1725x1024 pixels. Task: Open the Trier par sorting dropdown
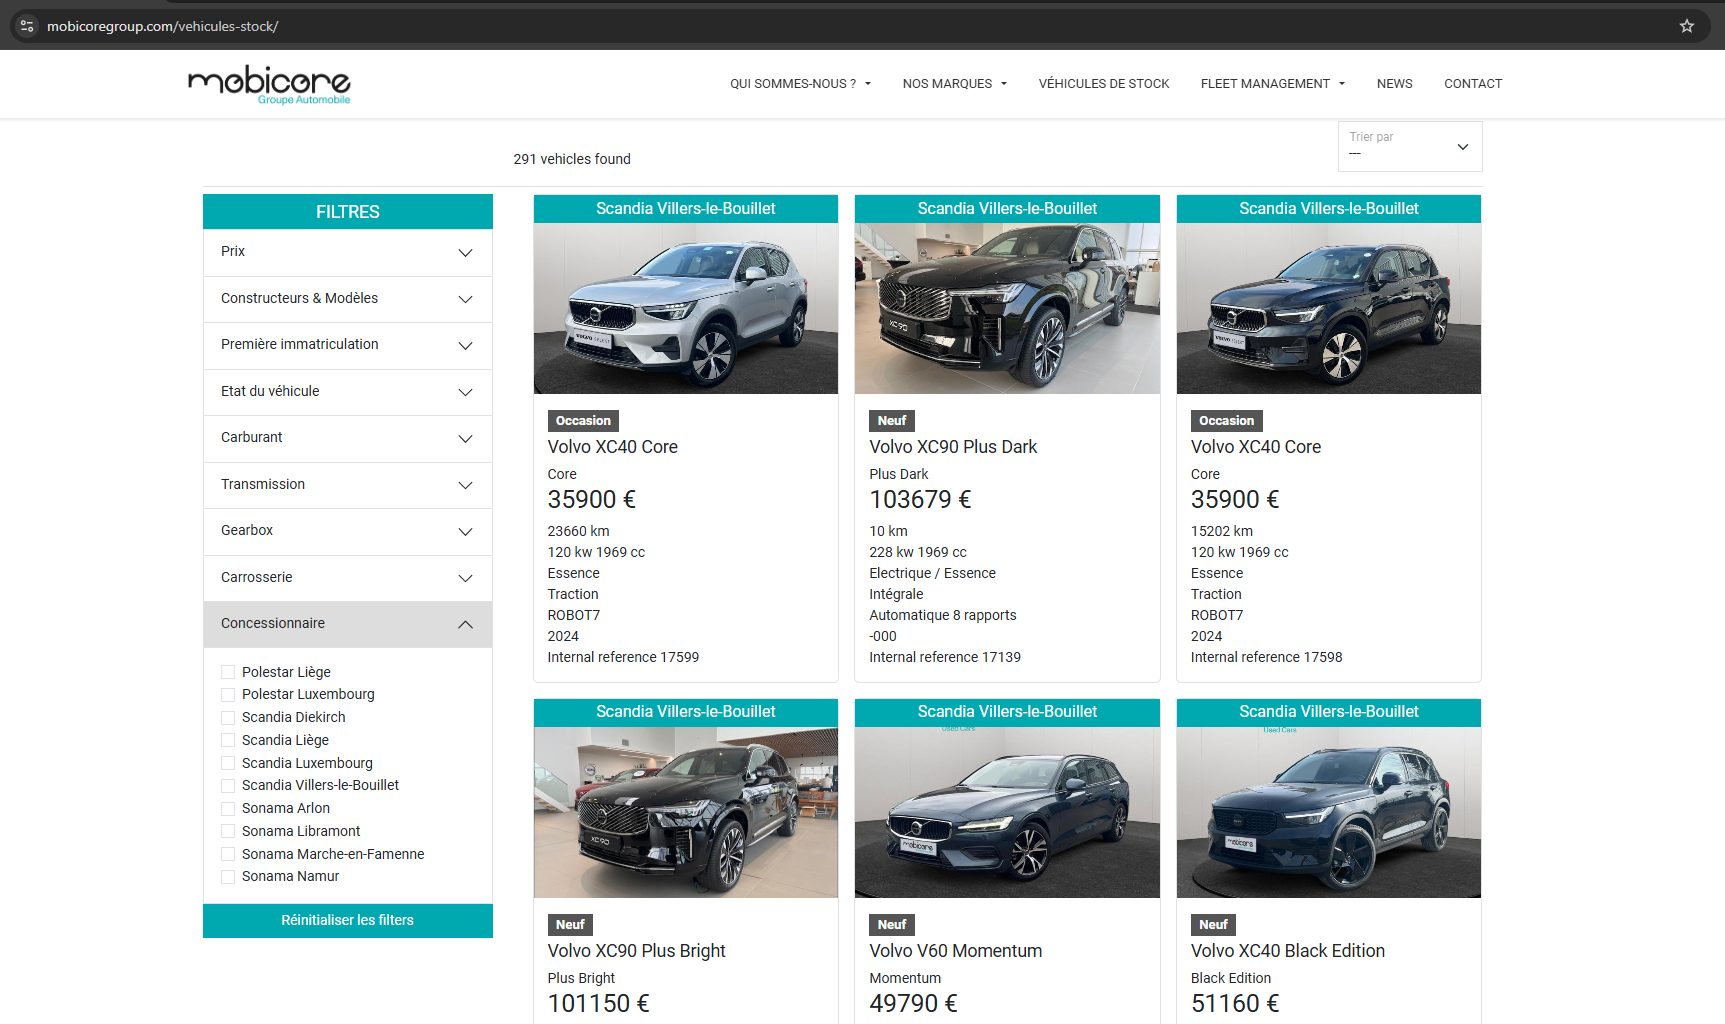[1409, 146]
